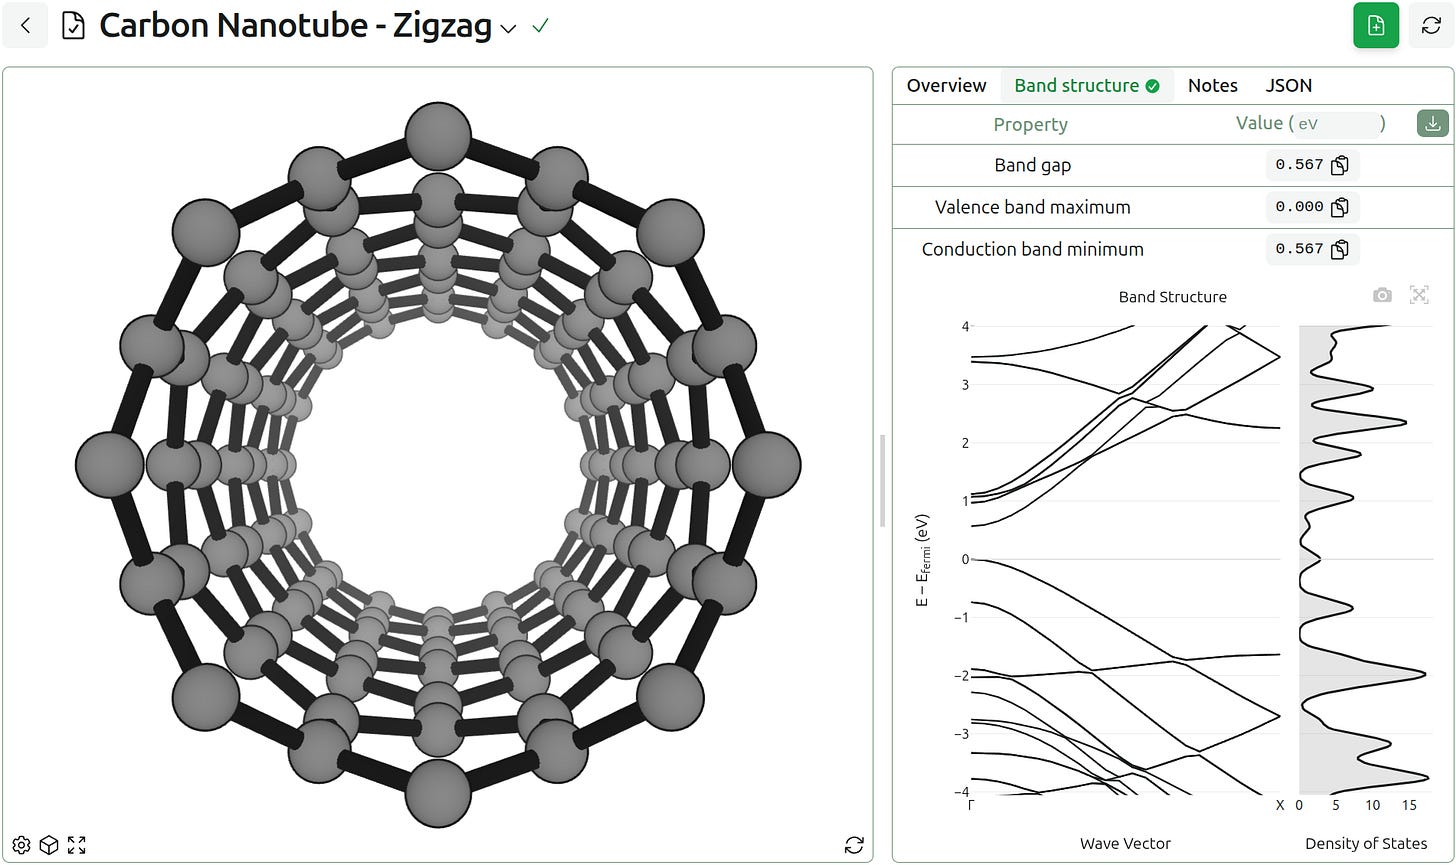The height and width of the screenshot is (865, 1456).
Task: Click the green checkmark by the title
Action: [x=541, y=26]
